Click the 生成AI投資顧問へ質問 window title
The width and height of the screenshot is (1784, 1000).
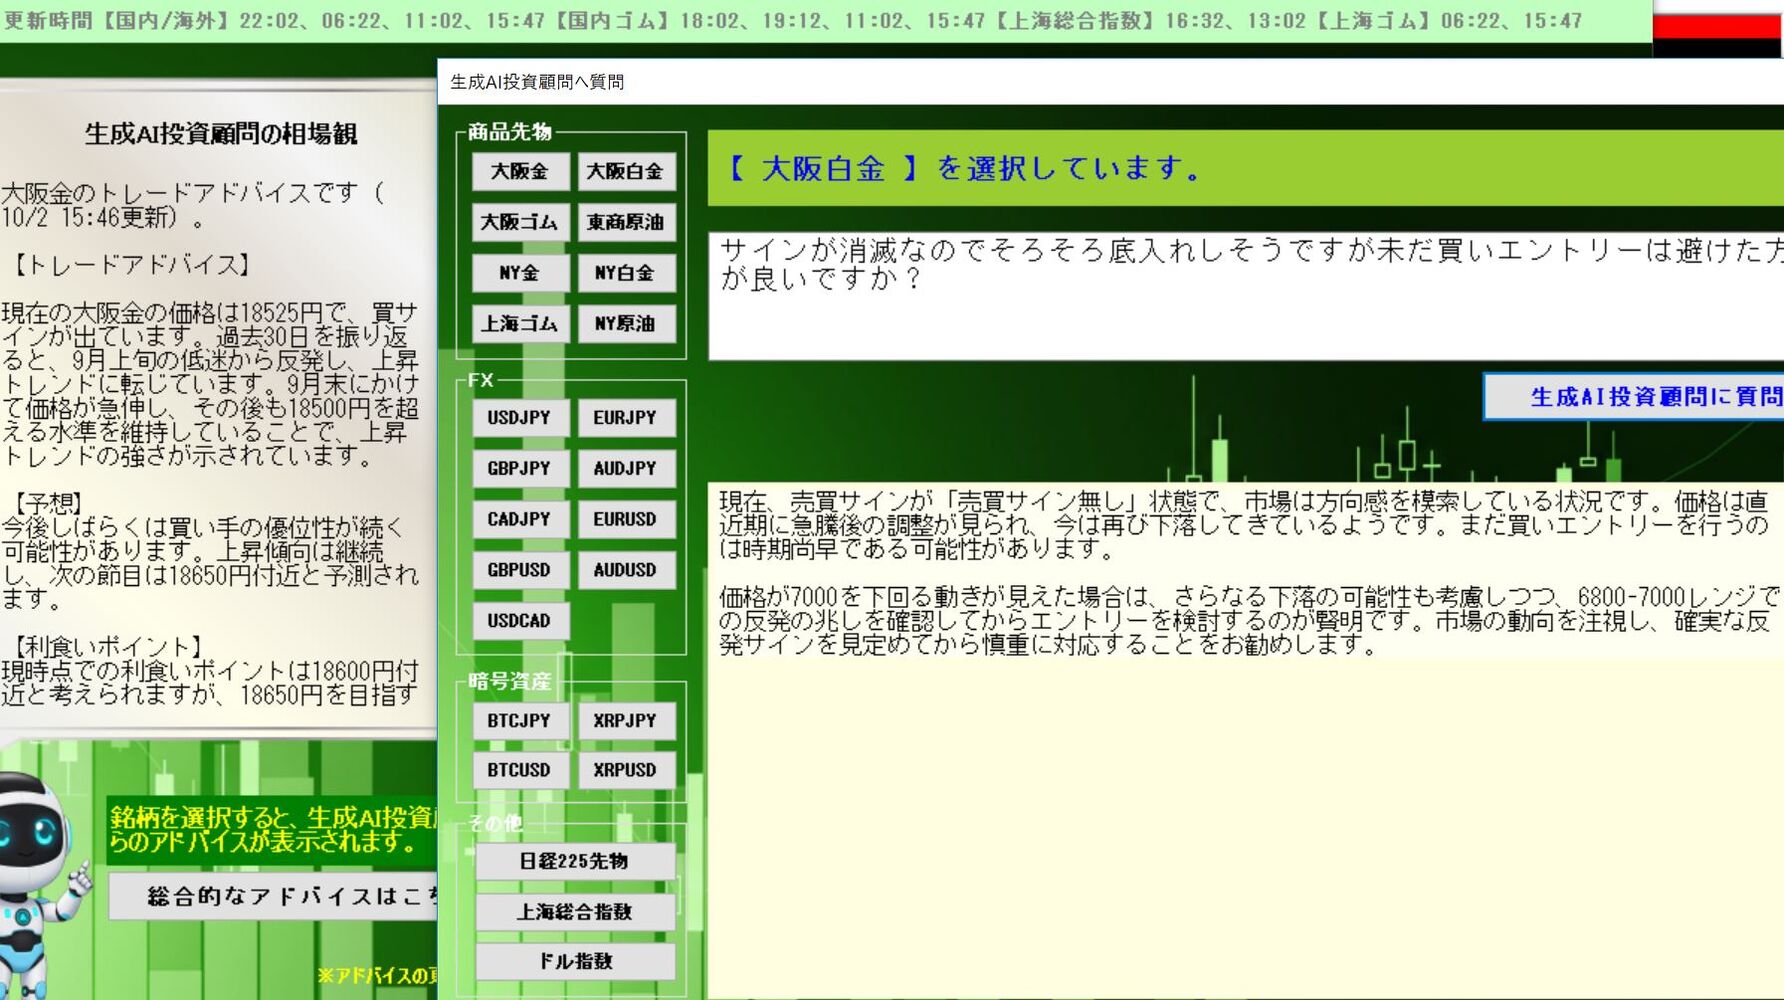point(537,82)
